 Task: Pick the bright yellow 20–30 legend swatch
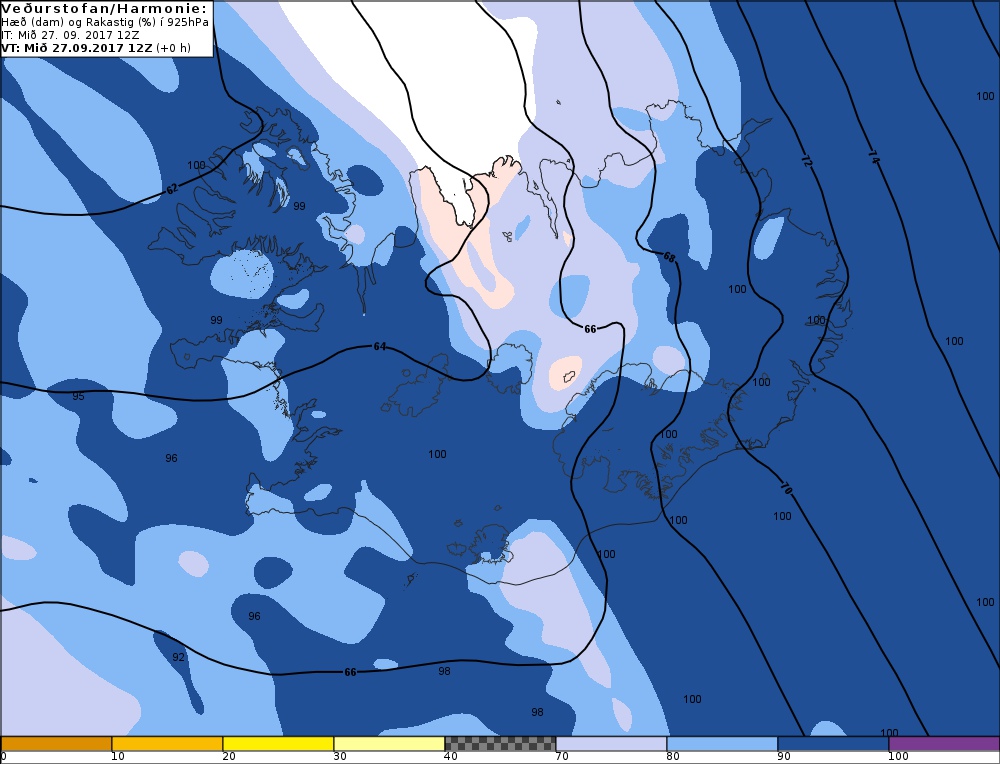[x=278, y=744]
